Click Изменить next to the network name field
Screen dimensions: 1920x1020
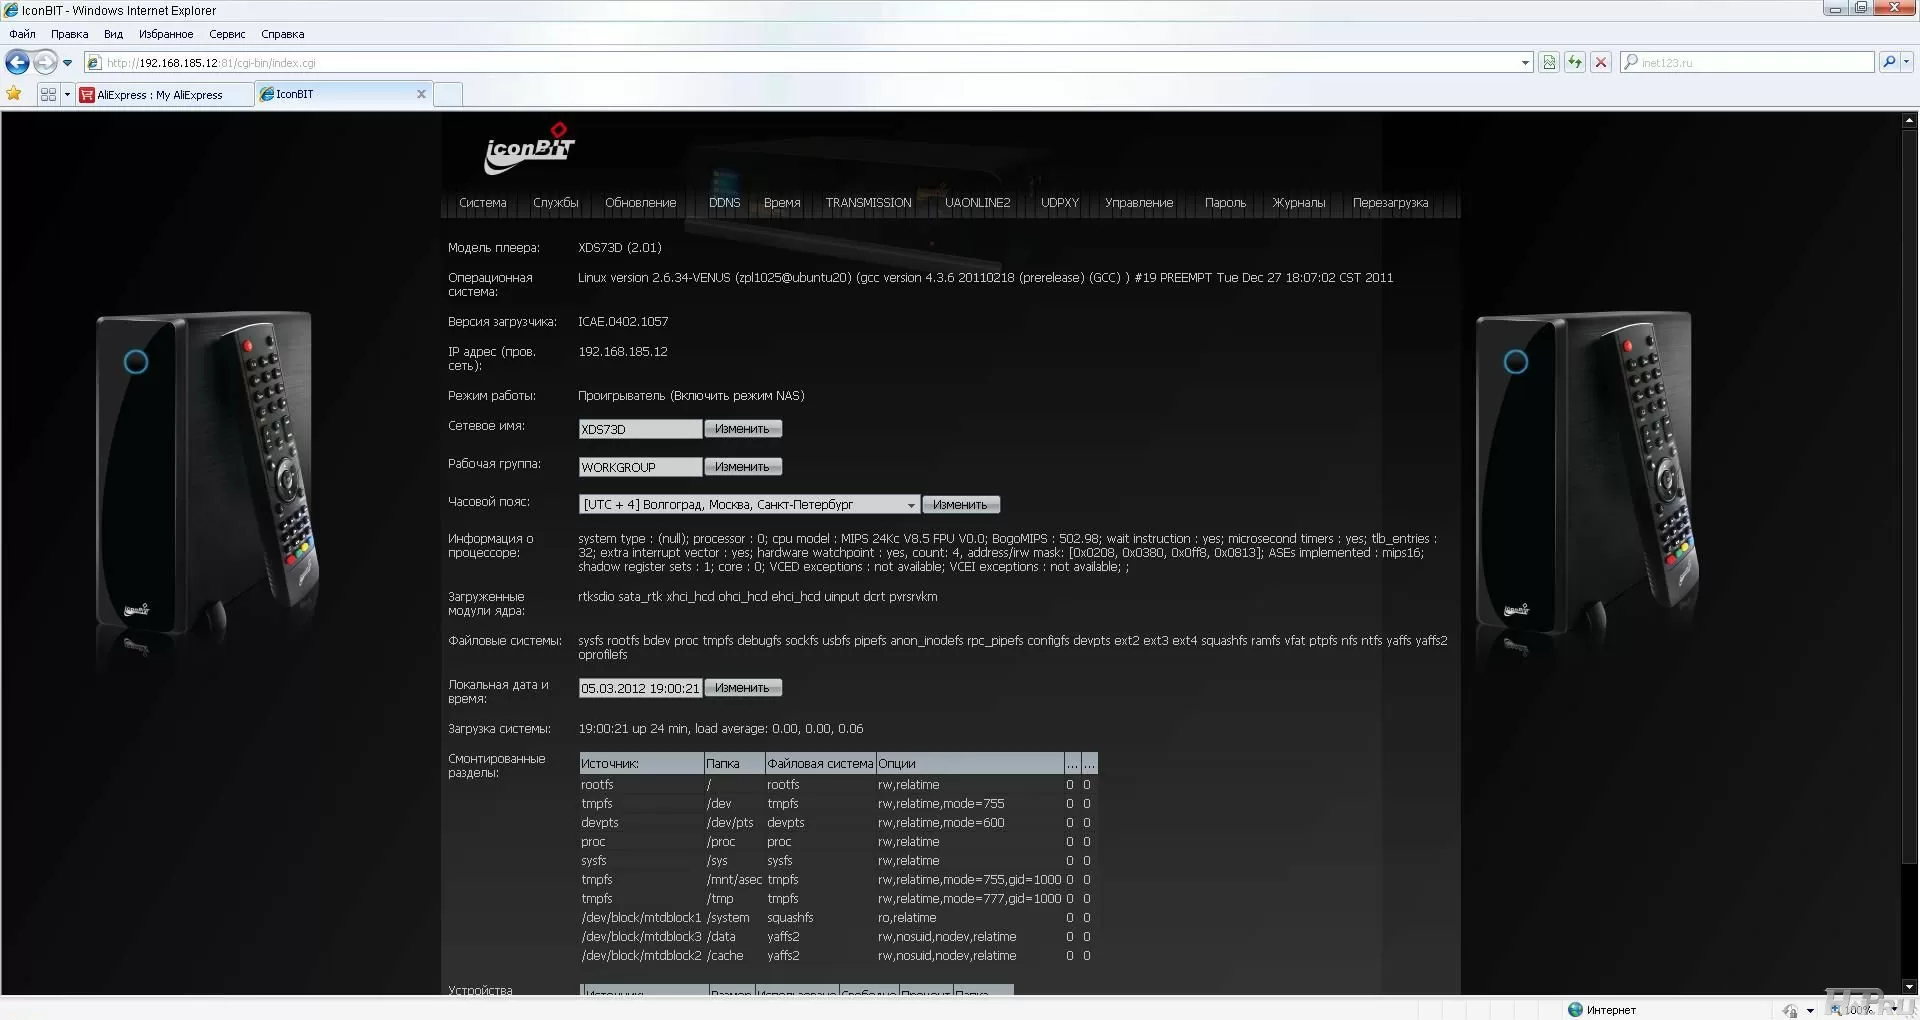coord(742,429)
